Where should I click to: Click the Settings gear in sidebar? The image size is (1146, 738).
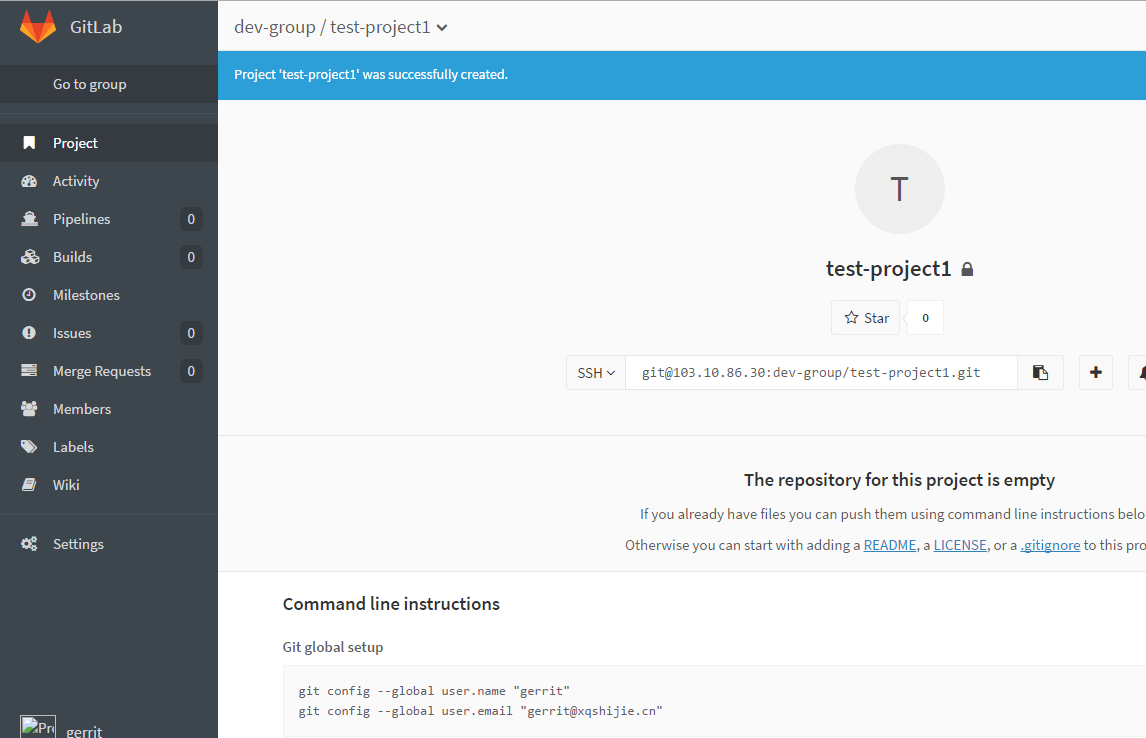tap(30, 543)
